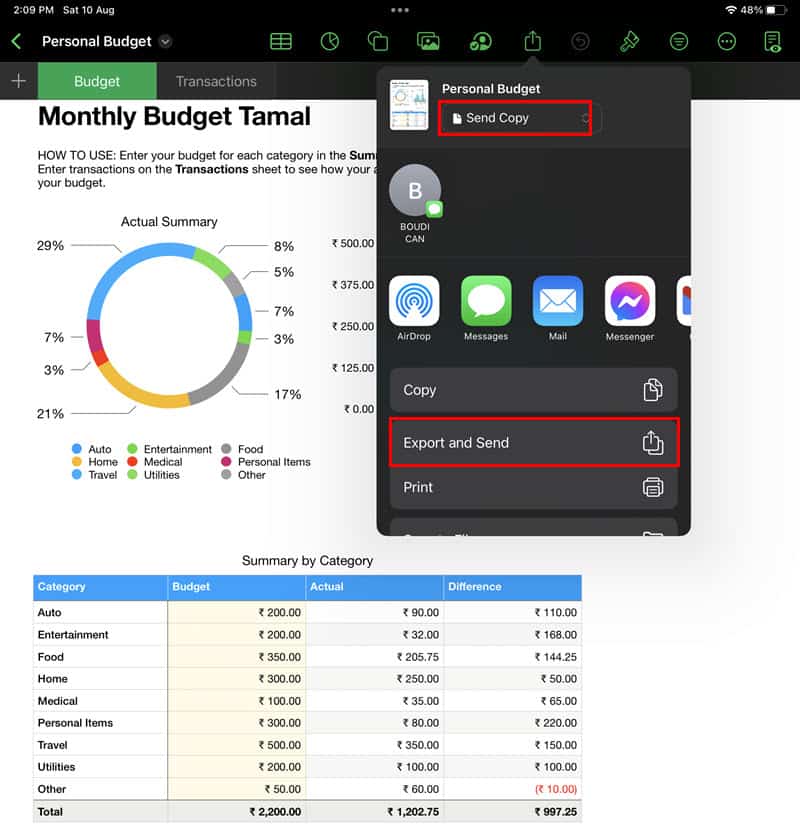Select the Personal Items category cell
This screenshot has width=800, height=839.
(x=100, y=723)
